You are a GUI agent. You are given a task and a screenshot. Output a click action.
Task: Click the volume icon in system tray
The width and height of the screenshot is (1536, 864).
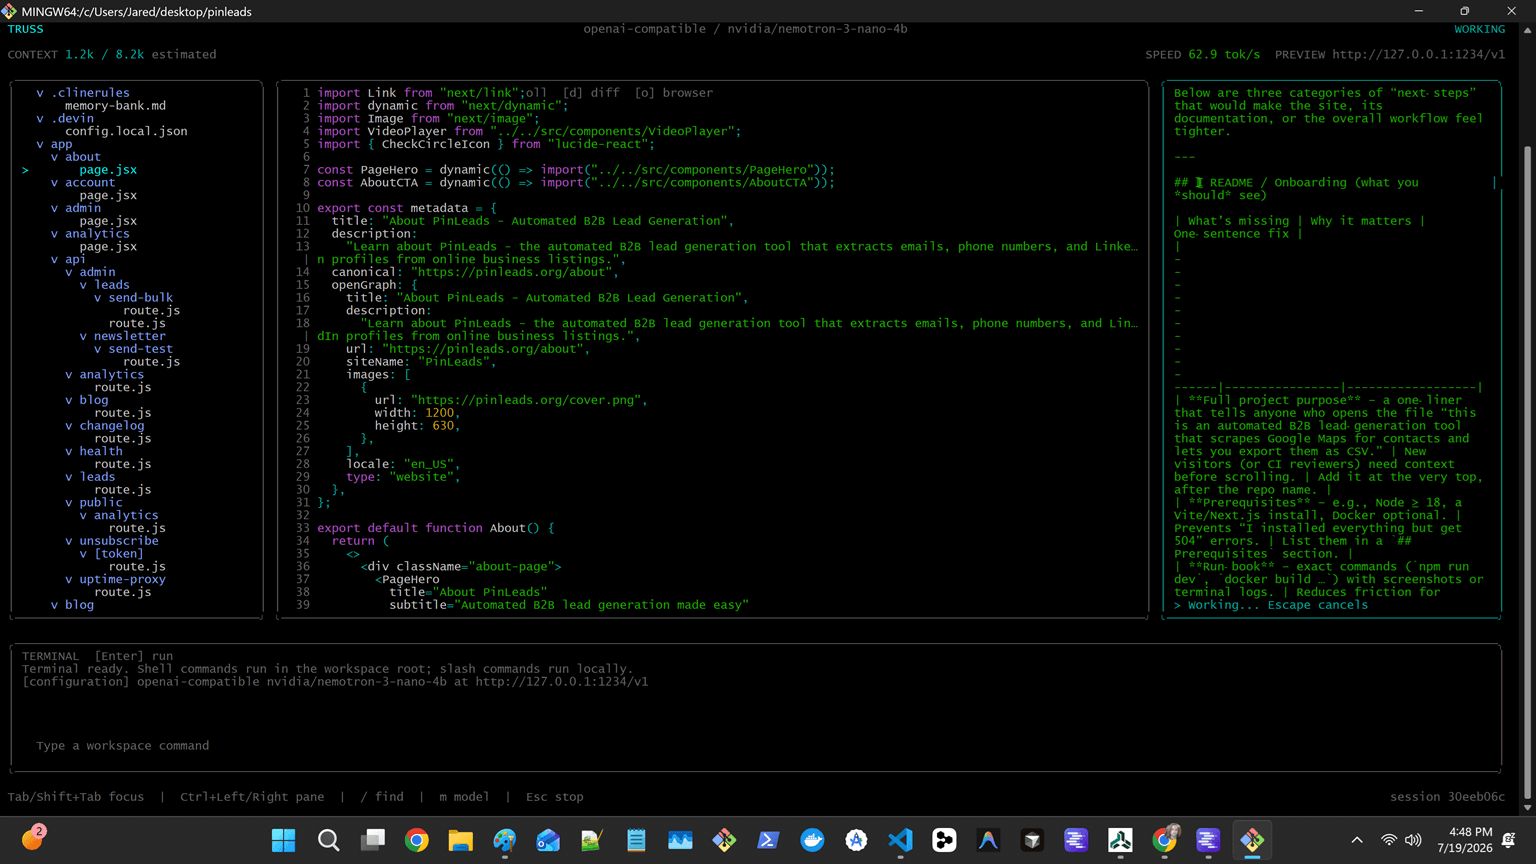(1413, 840)
